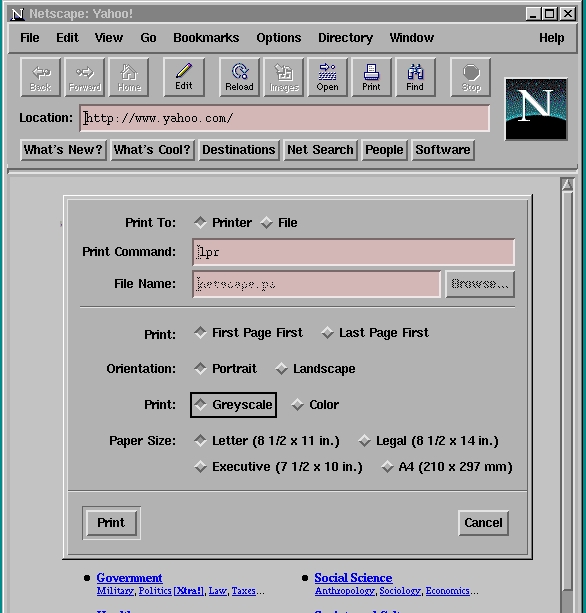Choose Legal (8 1/2 x 14 in.) paper

pos(428,441)
